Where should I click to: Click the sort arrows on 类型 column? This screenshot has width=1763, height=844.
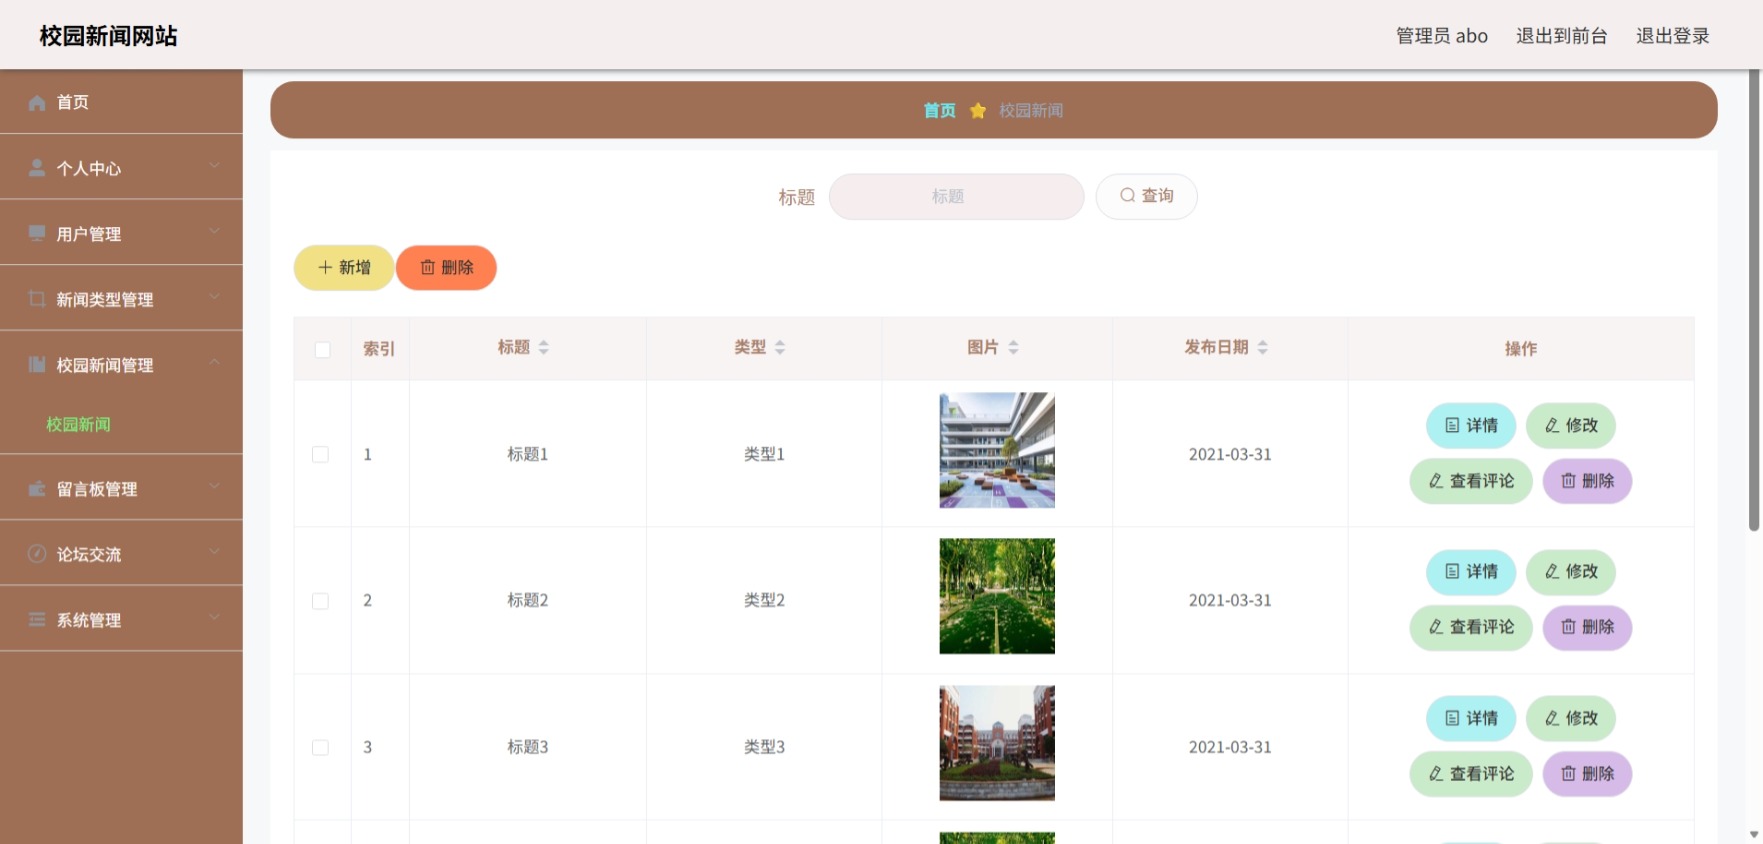pyautogui.click(x=780, y=347)
